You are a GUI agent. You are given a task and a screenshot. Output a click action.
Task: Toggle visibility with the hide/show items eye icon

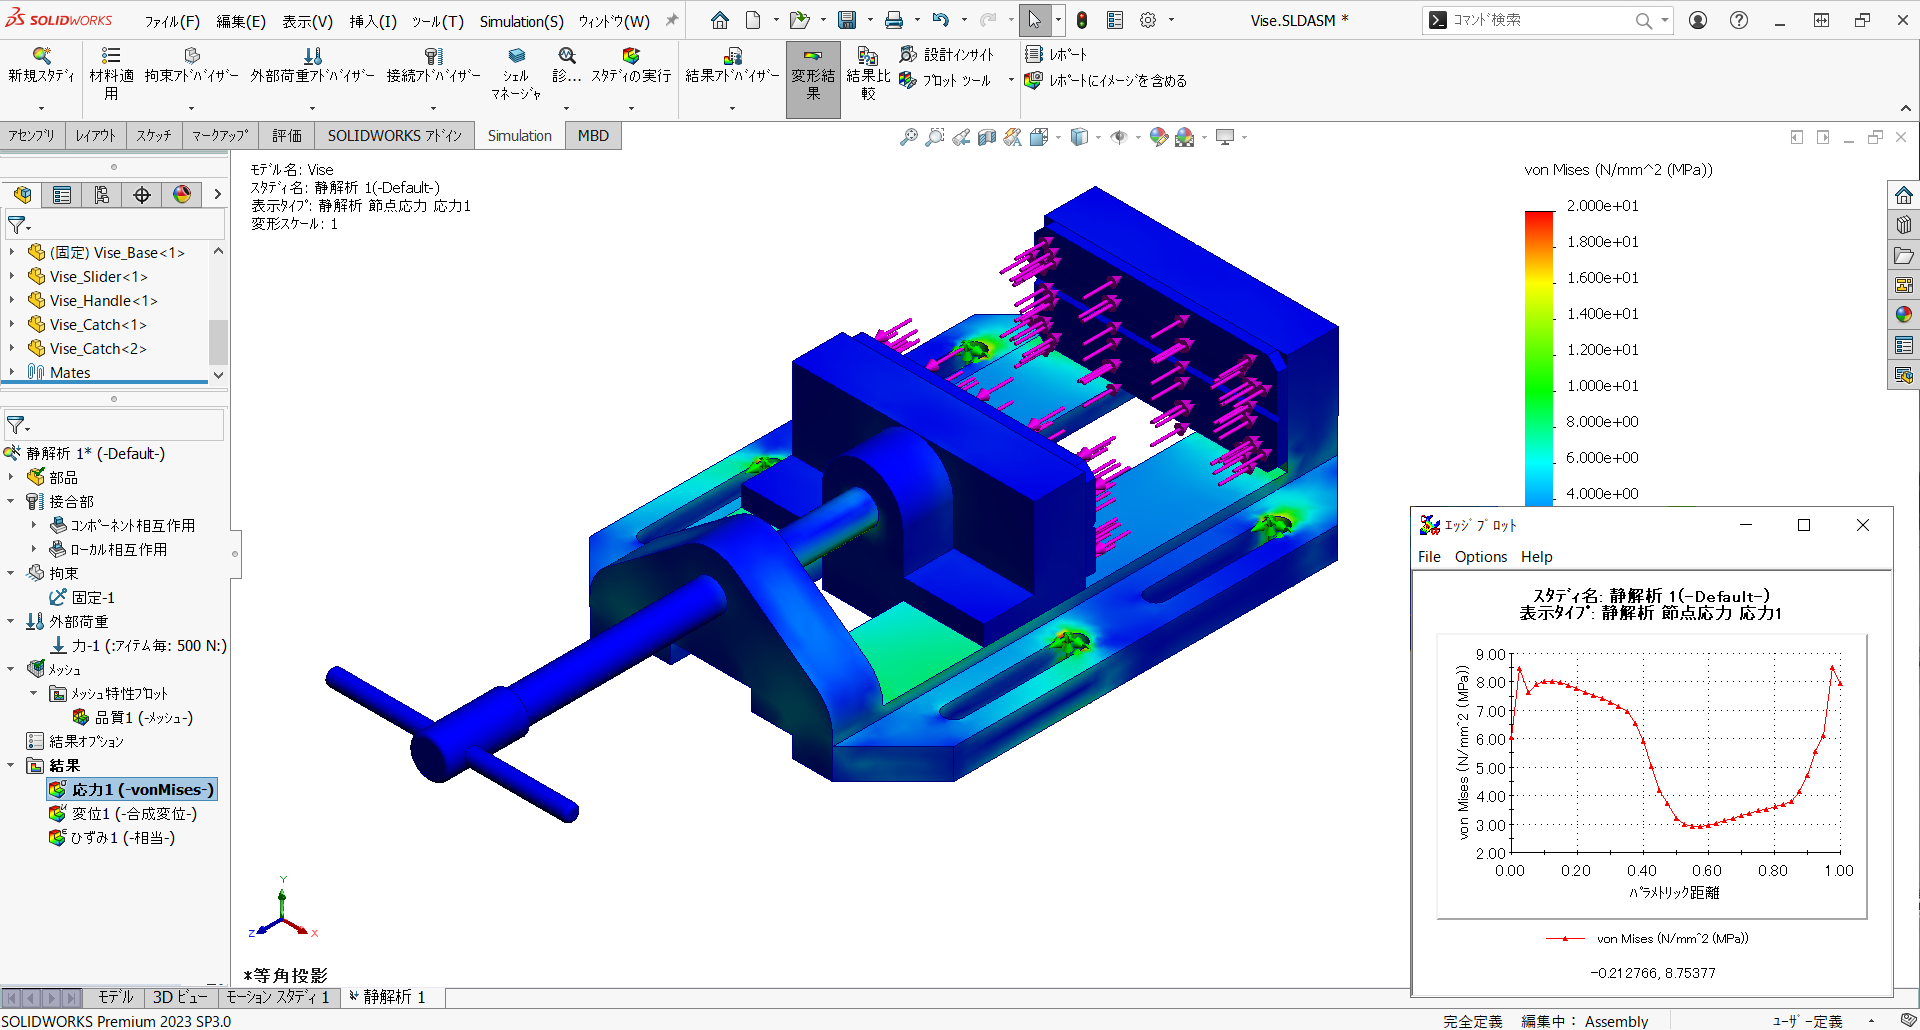(x=1120, y=137)
